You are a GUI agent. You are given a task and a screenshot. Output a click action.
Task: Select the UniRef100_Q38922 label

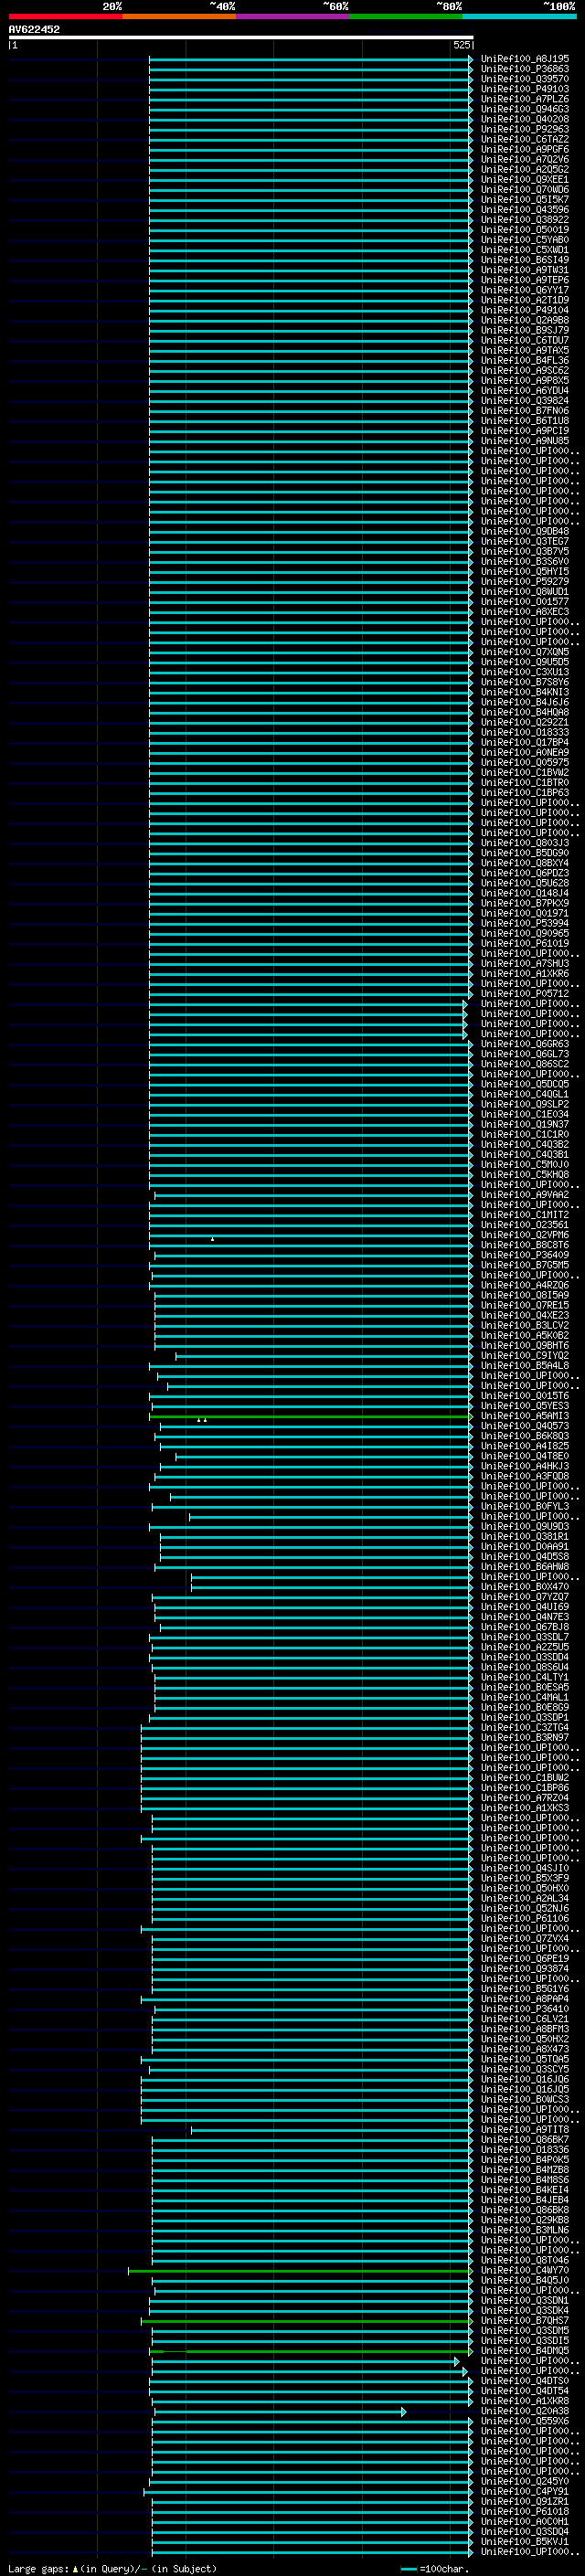click(x=525, y=220)
